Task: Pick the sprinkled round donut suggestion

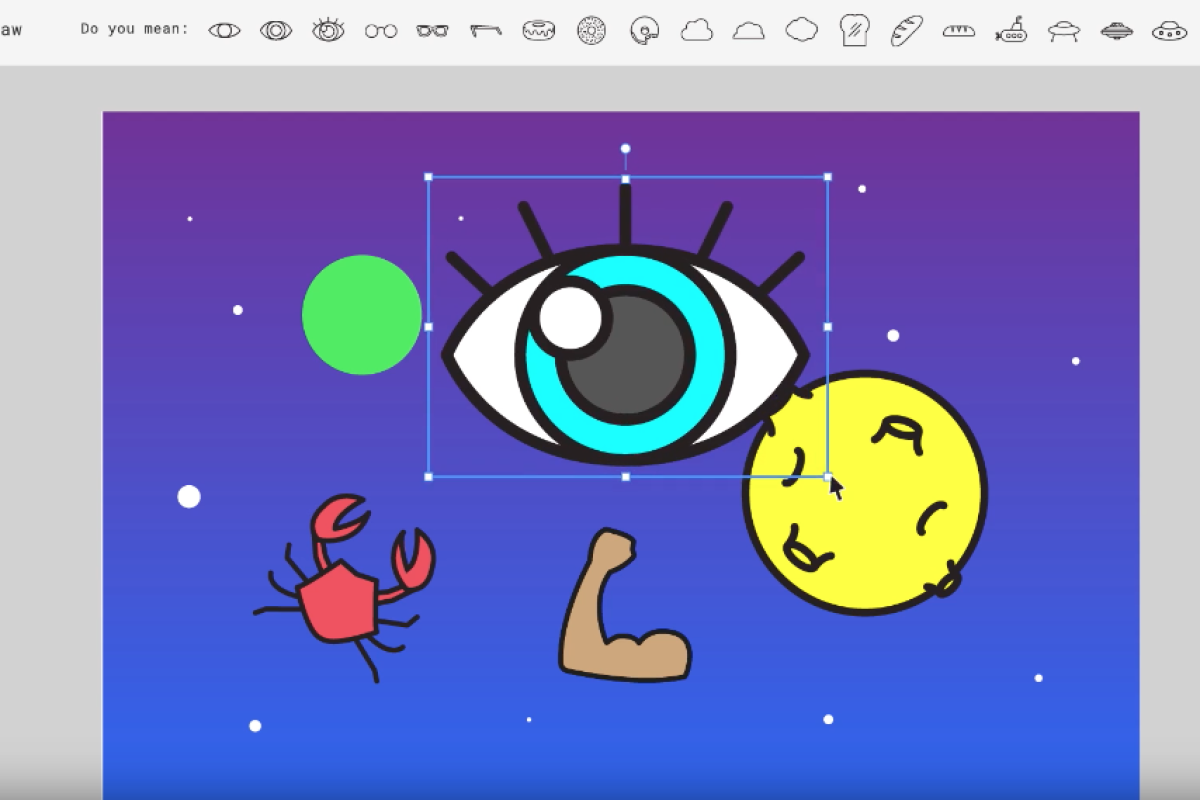Action: [591, 31]
